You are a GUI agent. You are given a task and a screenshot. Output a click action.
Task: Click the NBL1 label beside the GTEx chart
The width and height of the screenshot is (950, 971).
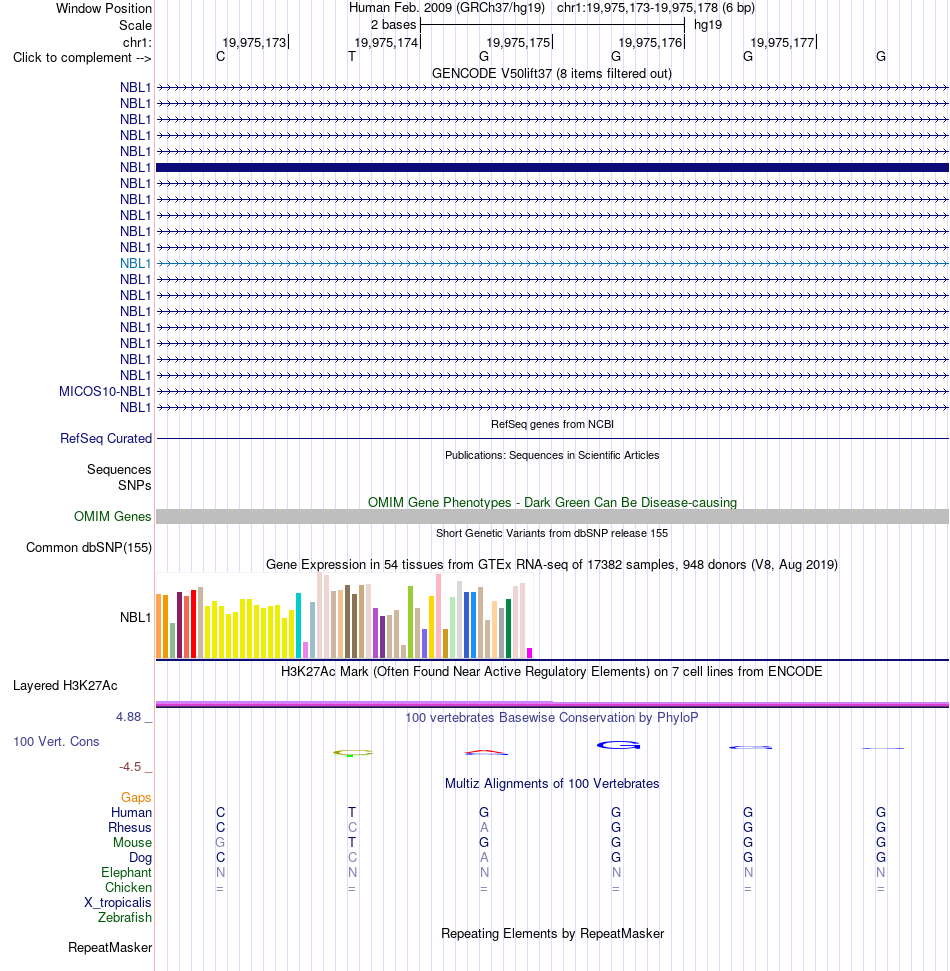click(x=136, y=617)
